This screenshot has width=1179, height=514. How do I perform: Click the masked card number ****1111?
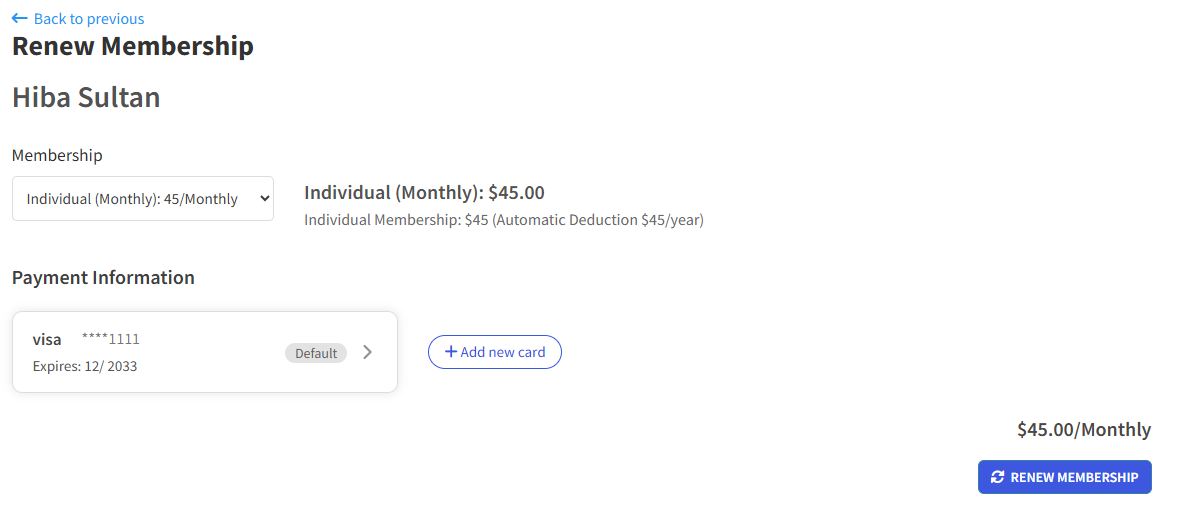[111, 340]
